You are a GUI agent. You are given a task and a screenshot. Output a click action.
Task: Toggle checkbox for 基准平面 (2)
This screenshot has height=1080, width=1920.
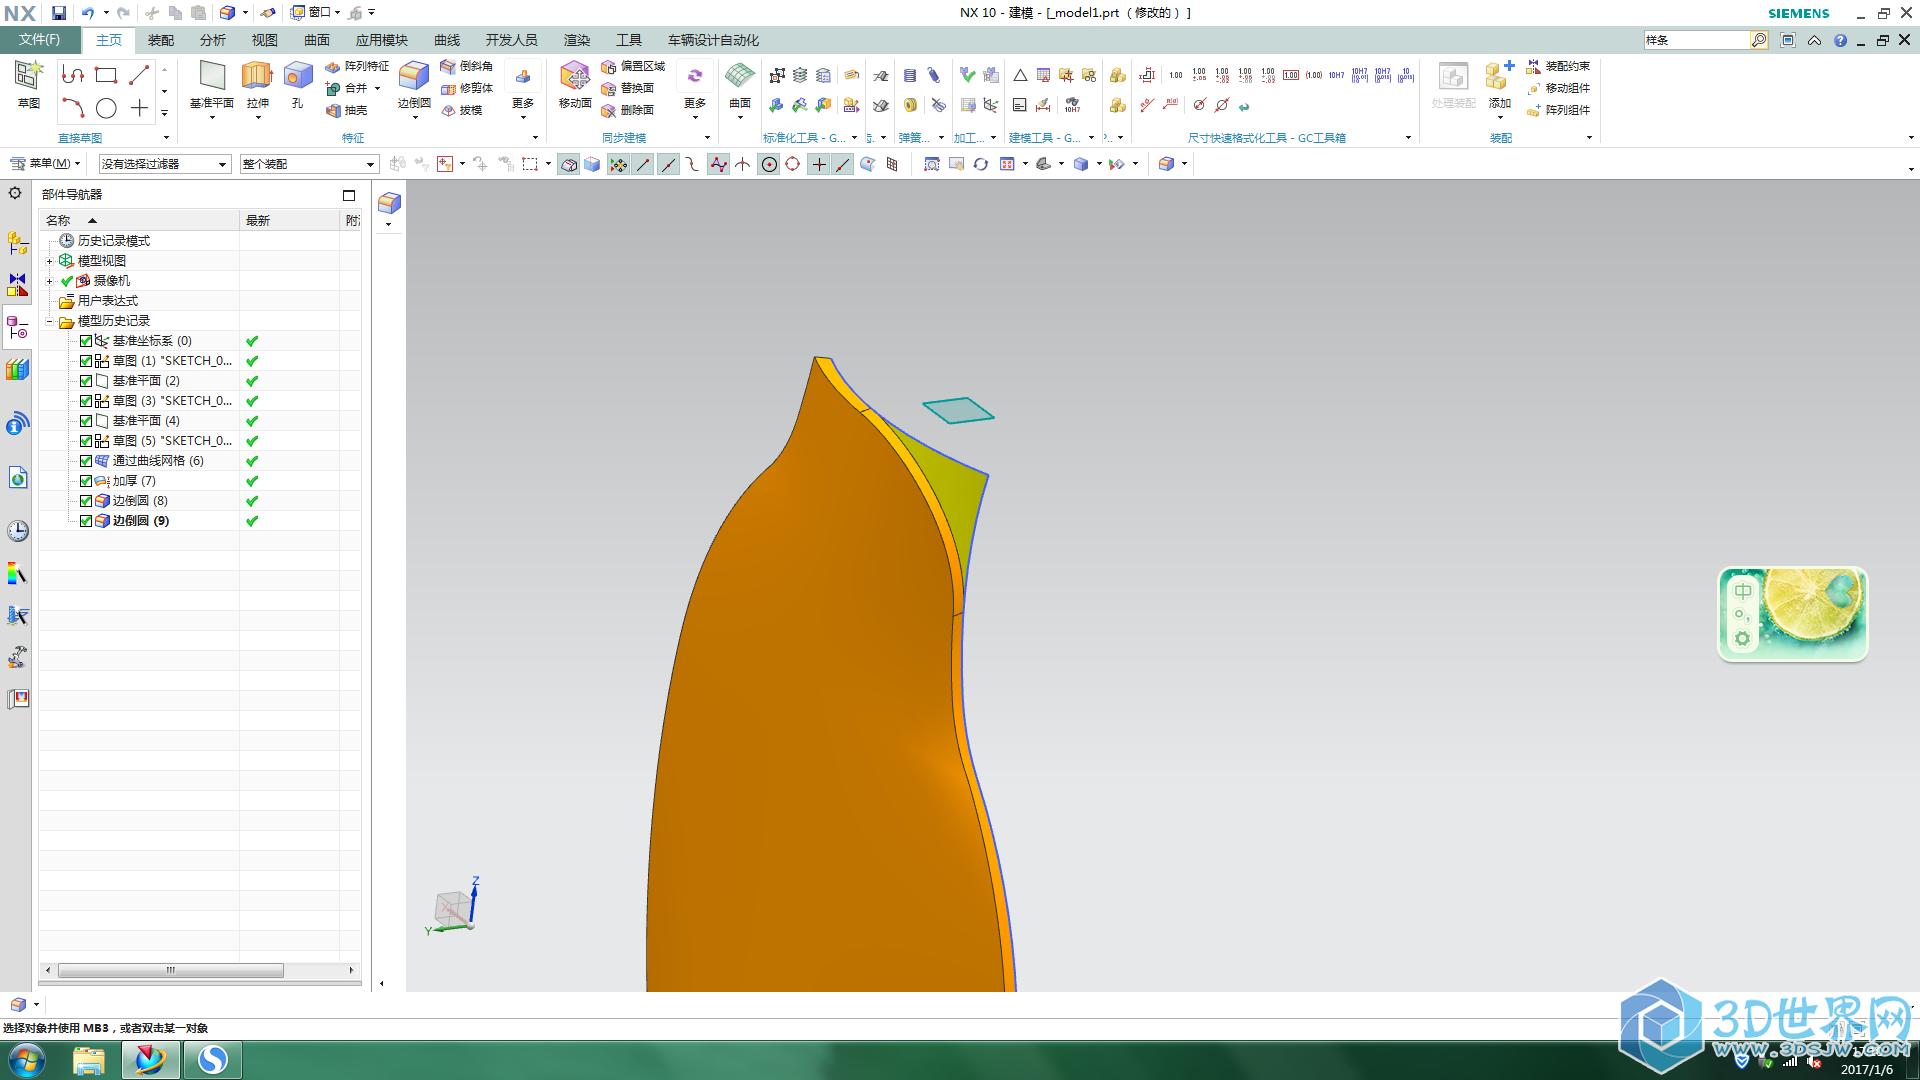tap(86, 381)
